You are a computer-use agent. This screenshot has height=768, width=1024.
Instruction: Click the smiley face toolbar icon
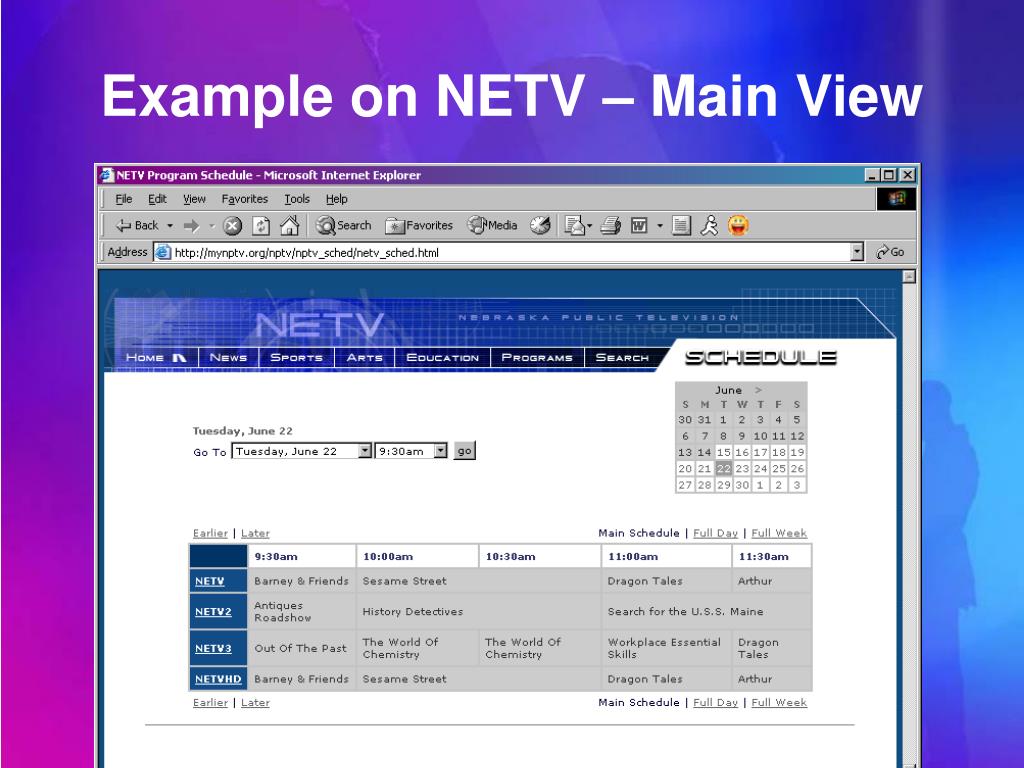pyautogui.click(x=738, y=226)
